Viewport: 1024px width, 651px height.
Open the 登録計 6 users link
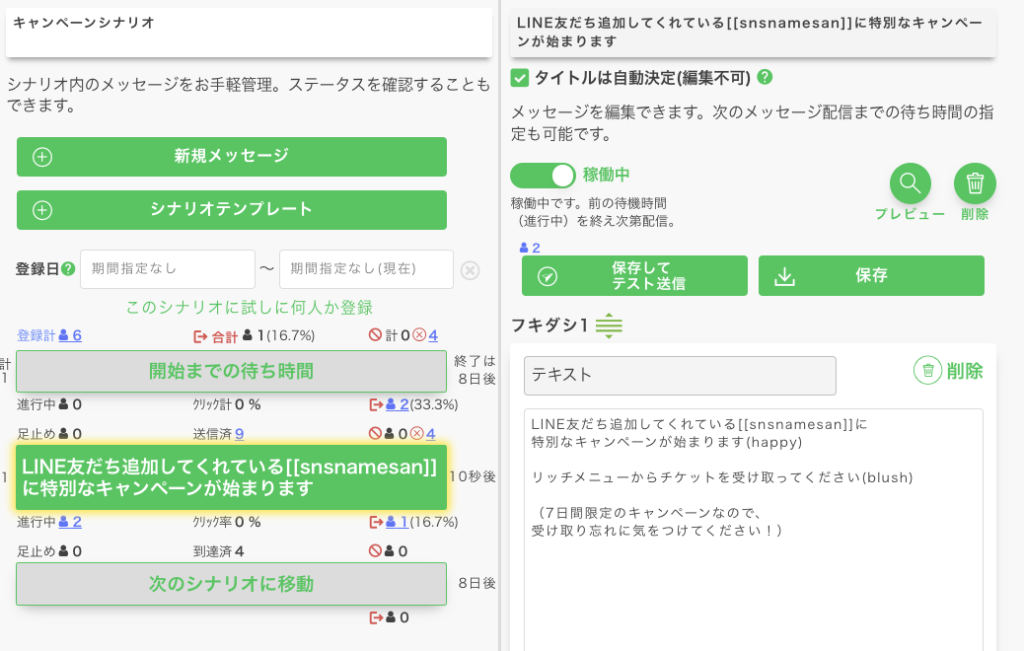[70, 335]
